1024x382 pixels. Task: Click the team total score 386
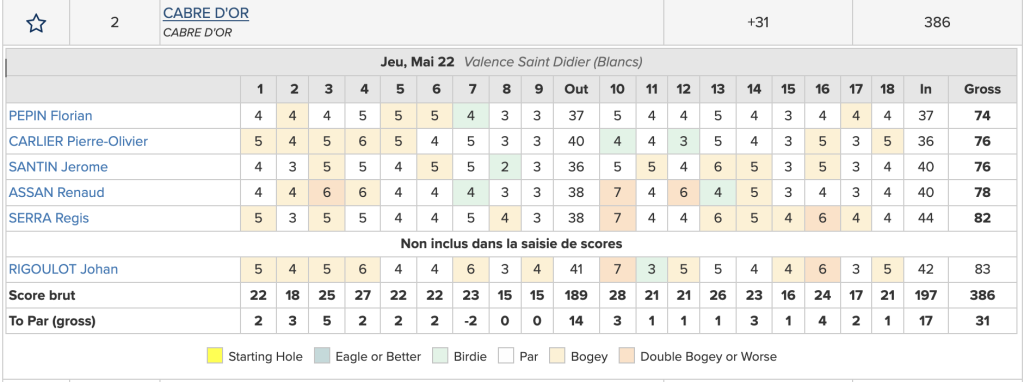click(x=936, y=23)
